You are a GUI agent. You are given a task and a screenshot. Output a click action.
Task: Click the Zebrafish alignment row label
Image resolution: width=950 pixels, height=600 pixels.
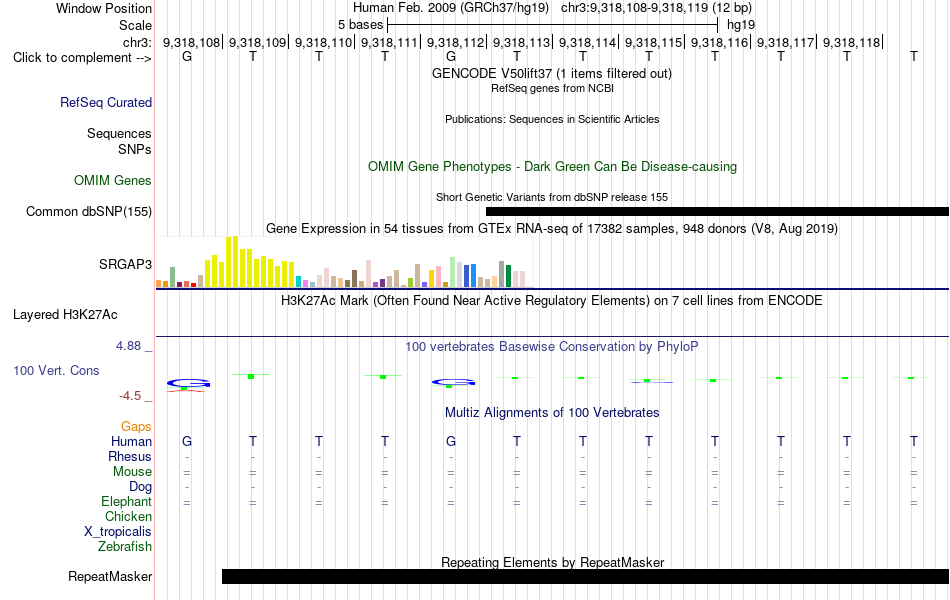point(125,547)
